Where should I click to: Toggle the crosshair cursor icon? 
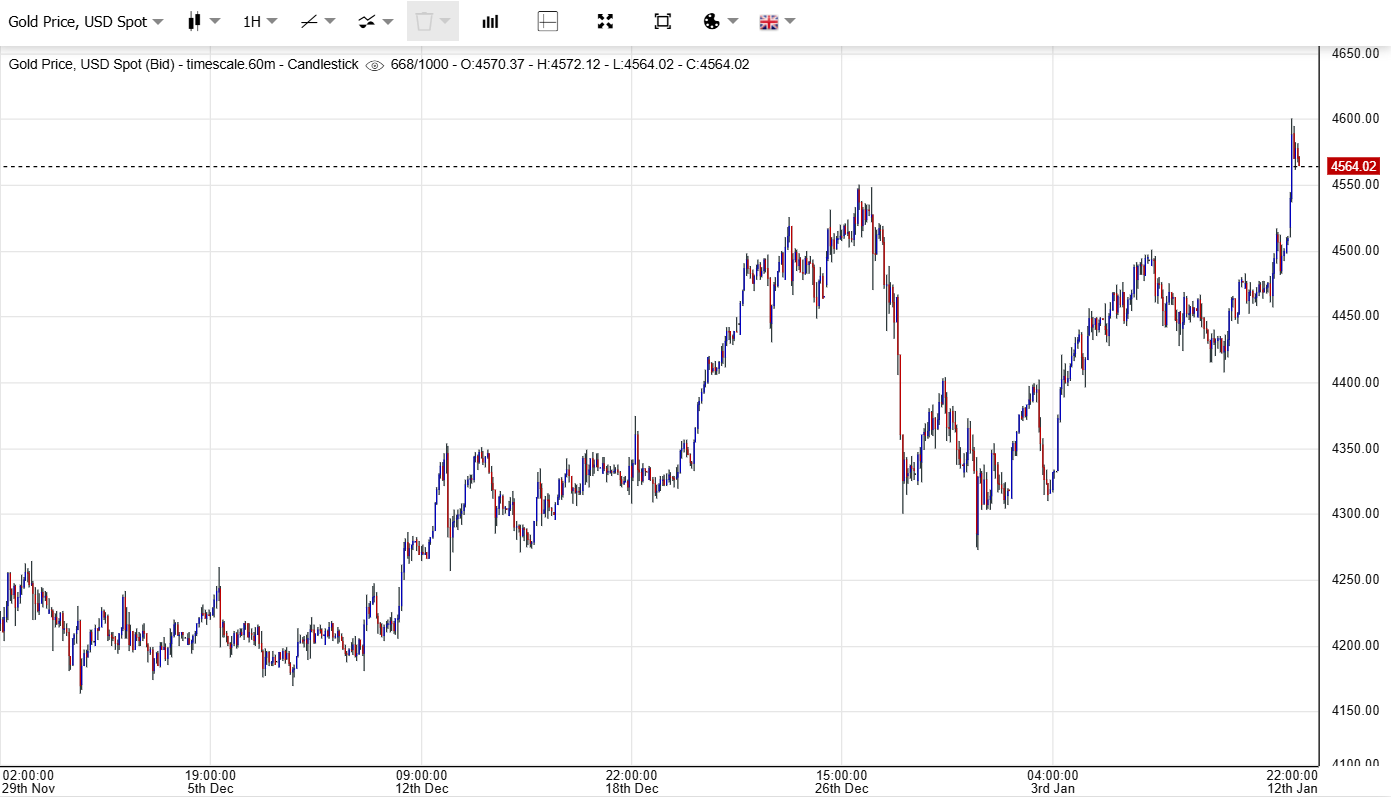coord(547,21)
